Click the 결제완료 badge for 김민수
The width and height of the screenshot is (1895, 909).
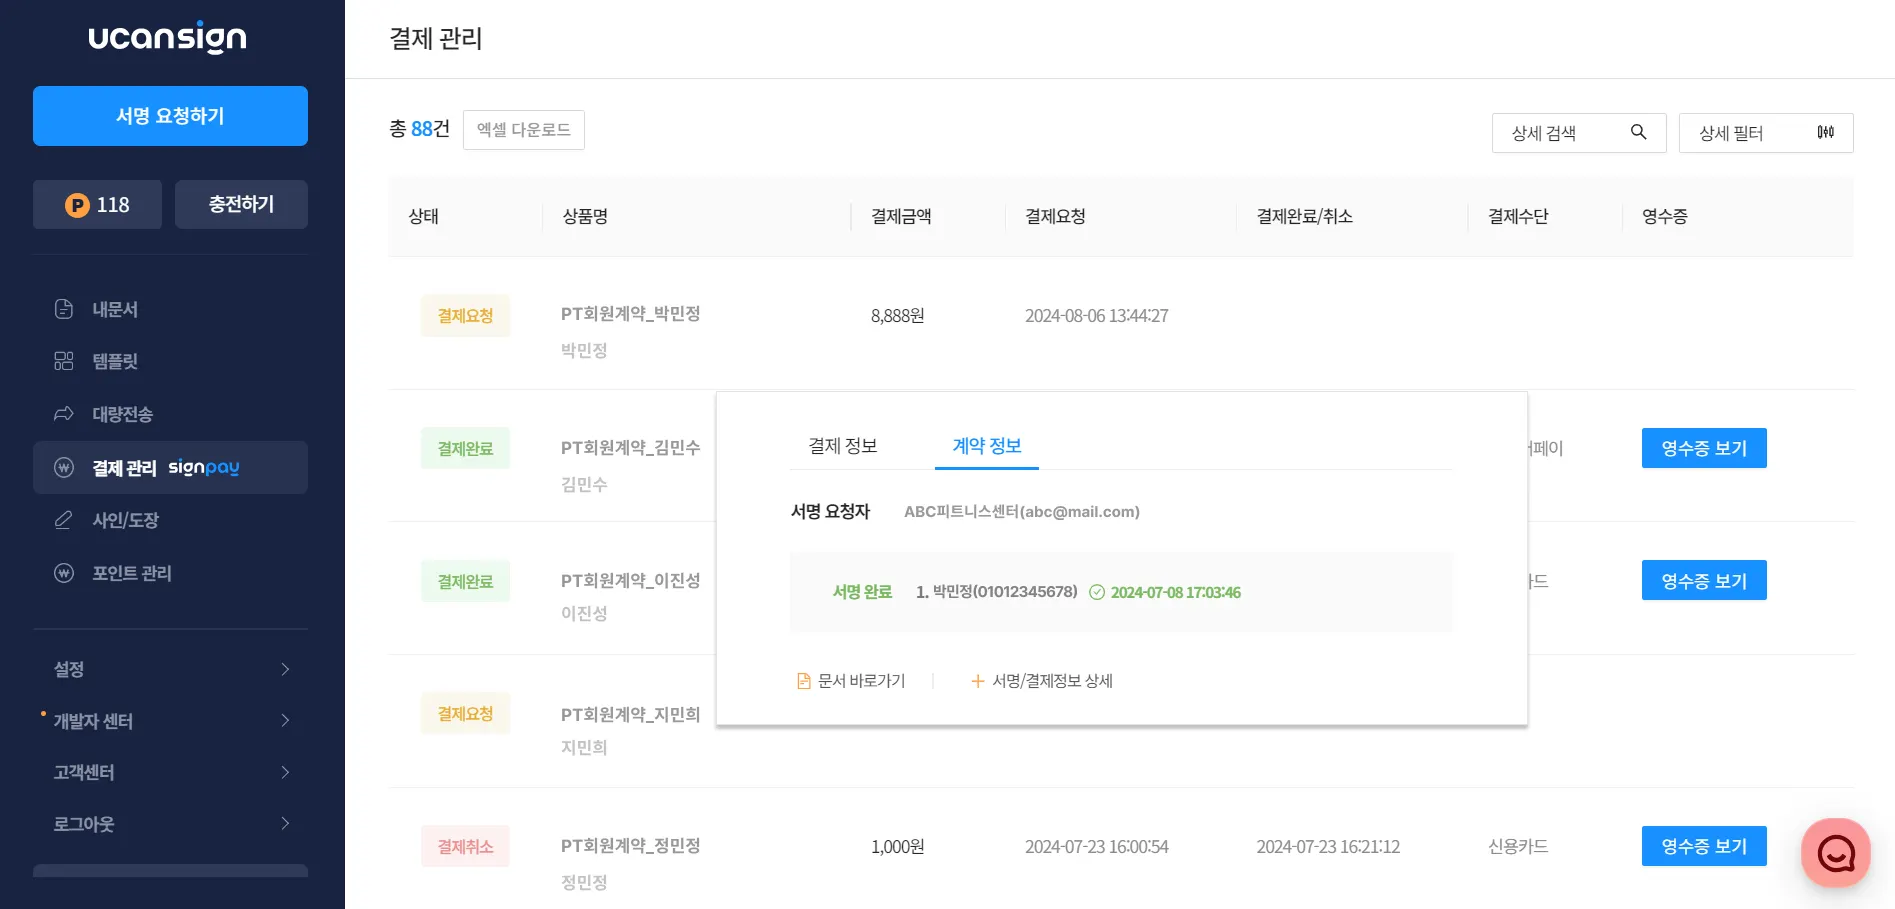(x=466, y=449)
